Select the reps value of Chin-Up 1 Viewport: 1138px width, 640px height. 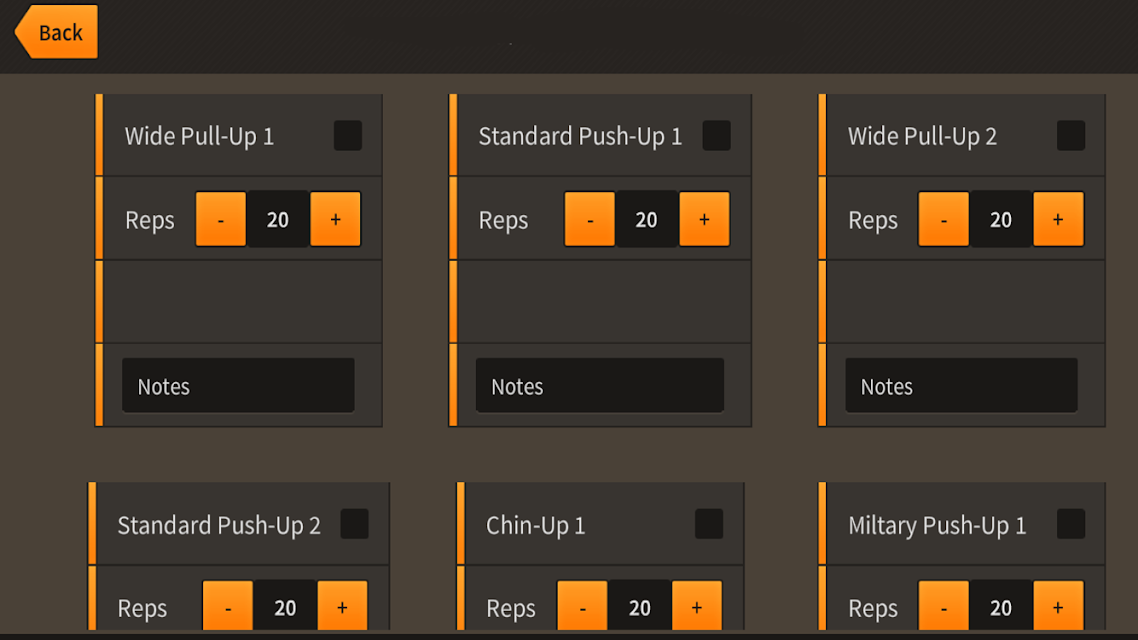(639, 606)
